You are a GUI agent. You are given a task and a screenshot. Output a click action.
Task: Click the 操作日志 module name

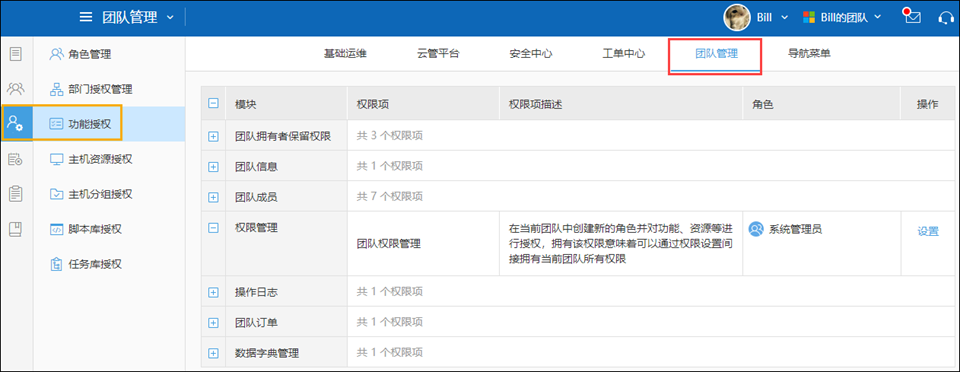point(256,292)
